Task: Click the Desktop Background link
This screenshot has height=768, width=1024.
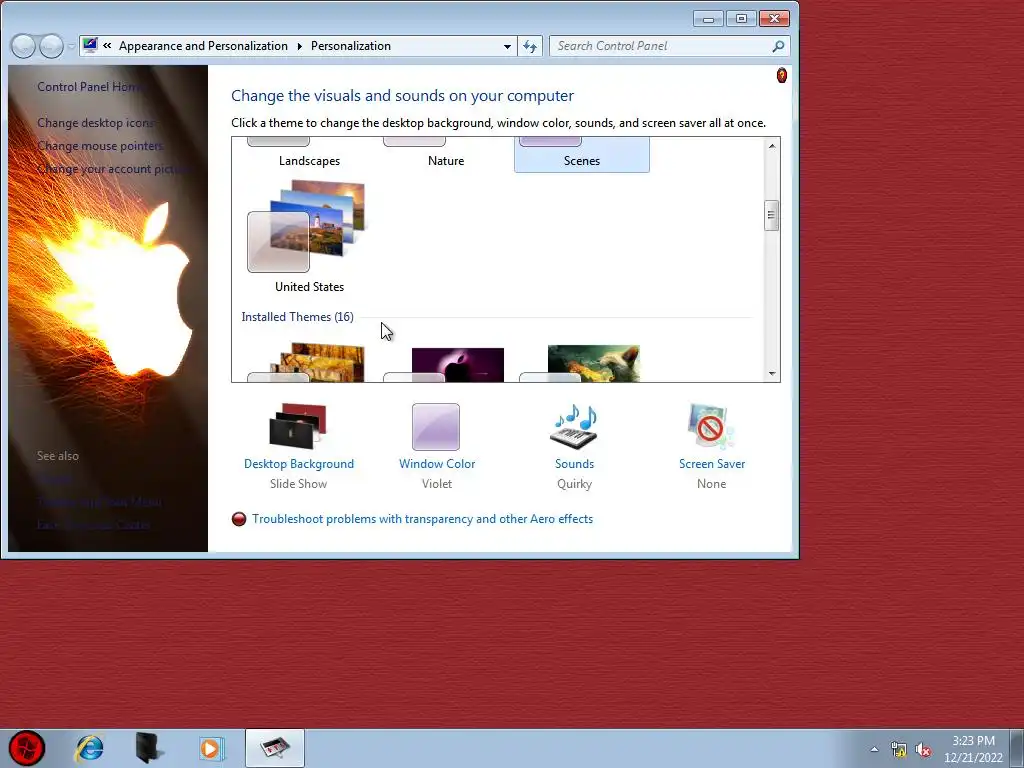Action: [x=298, y=464]
